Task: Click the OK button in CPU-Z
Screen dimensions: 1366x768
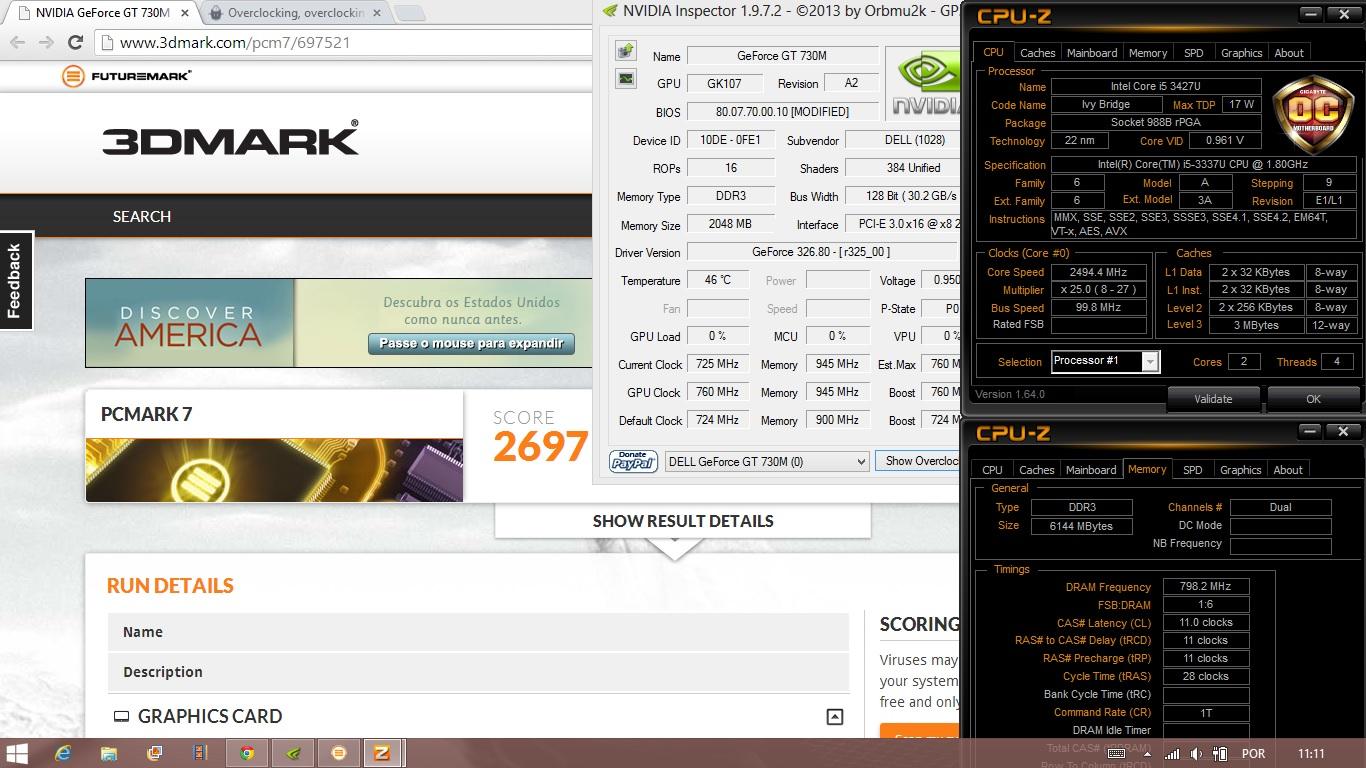Action: point(1313,399)
